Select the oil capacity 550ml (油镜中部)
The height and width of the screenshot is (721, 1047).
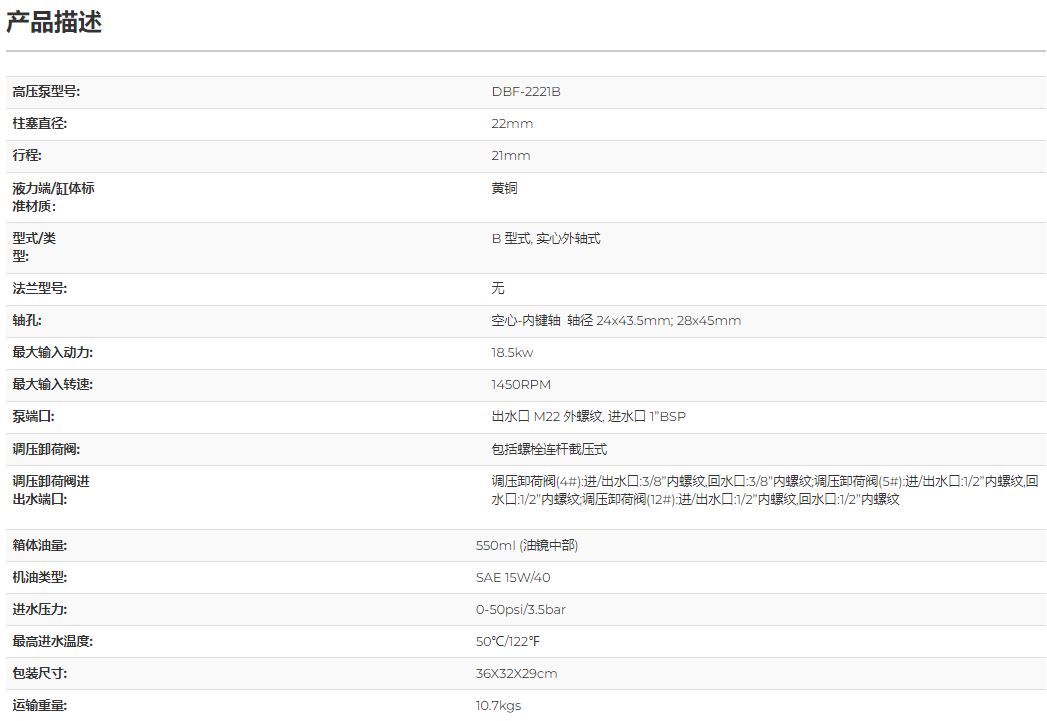(527, 546)
